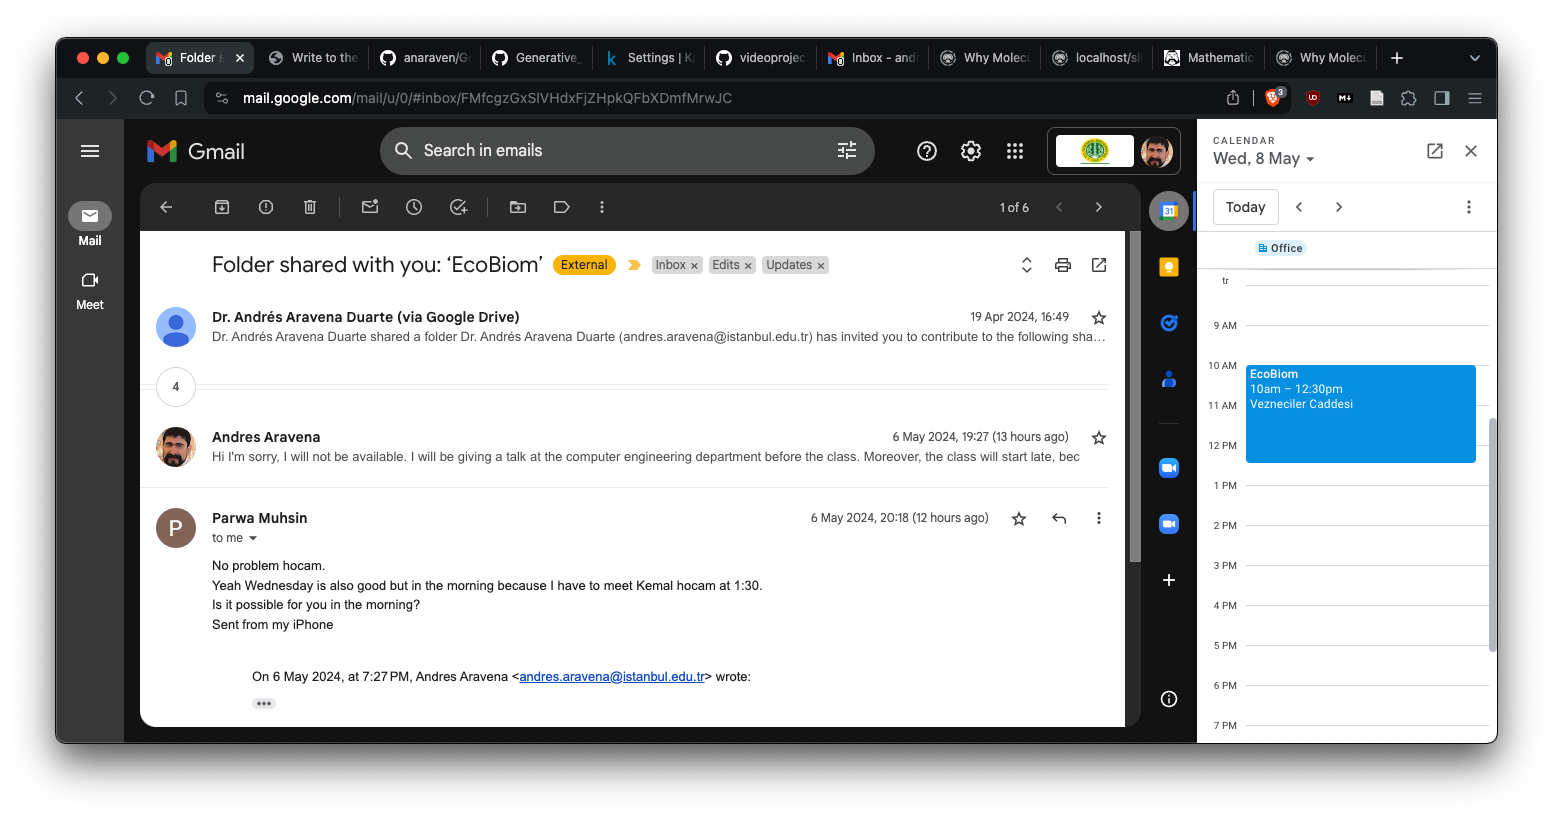Open Google Keep in side panel
This screenshot has width=1553, height=817.
(x=1168, y=267)
